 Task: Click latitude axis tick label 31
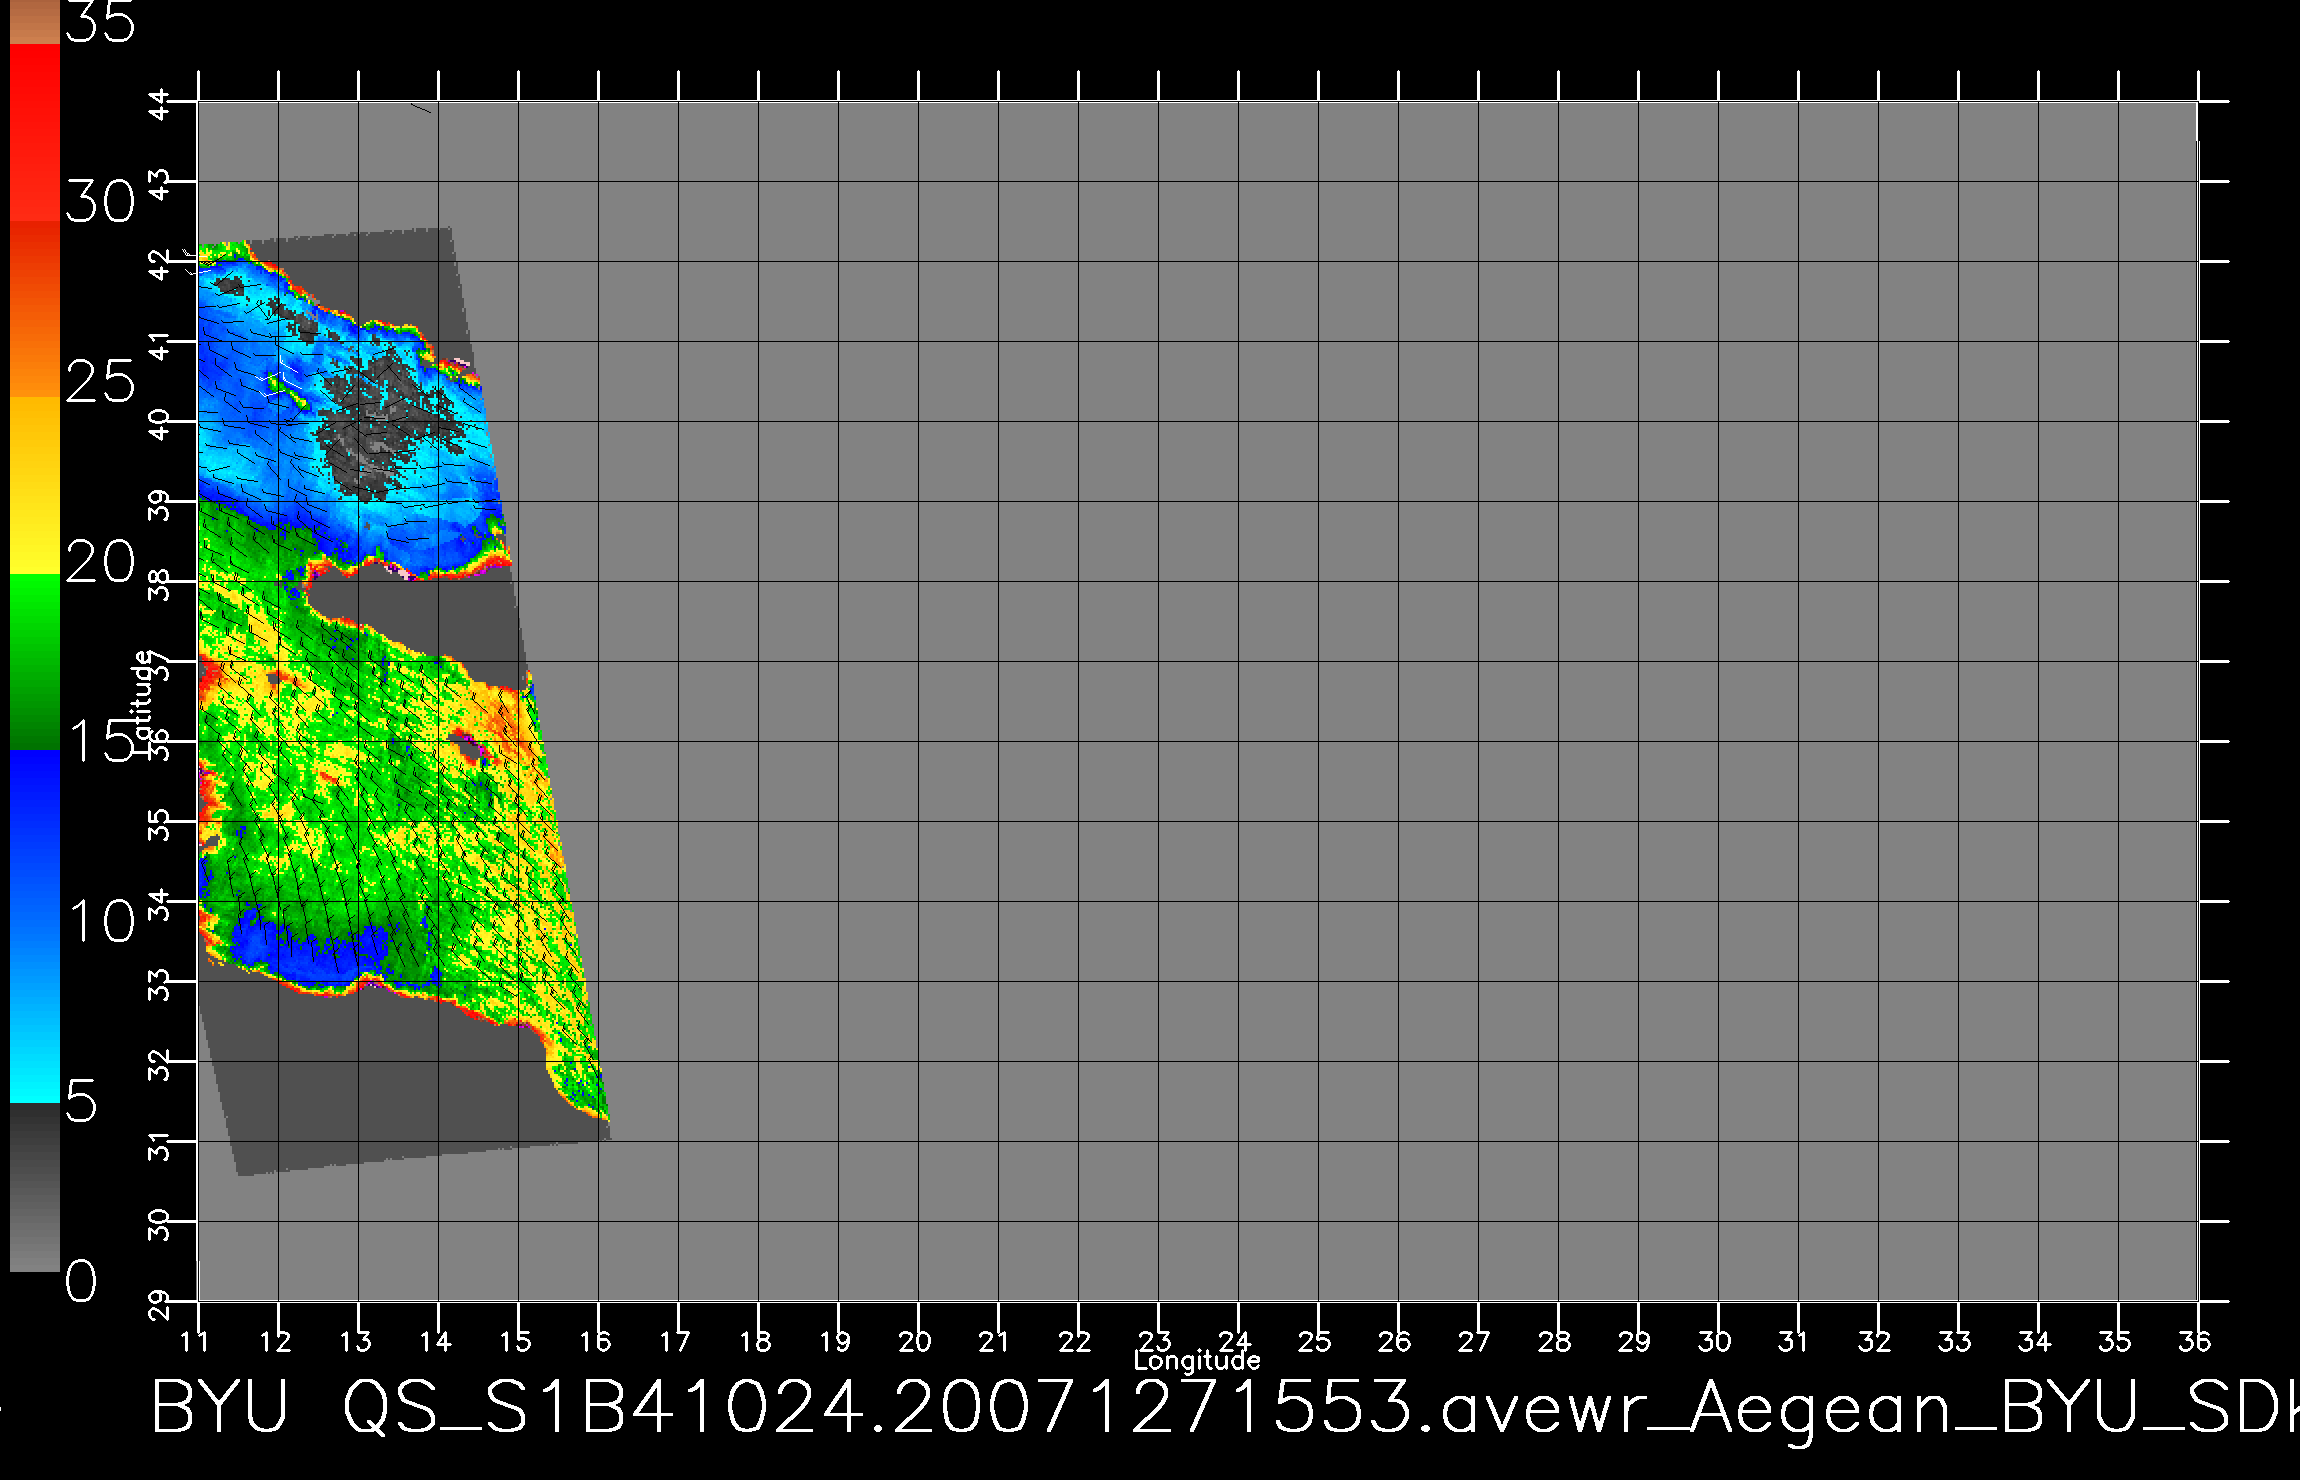click(x=160, y=1145)
